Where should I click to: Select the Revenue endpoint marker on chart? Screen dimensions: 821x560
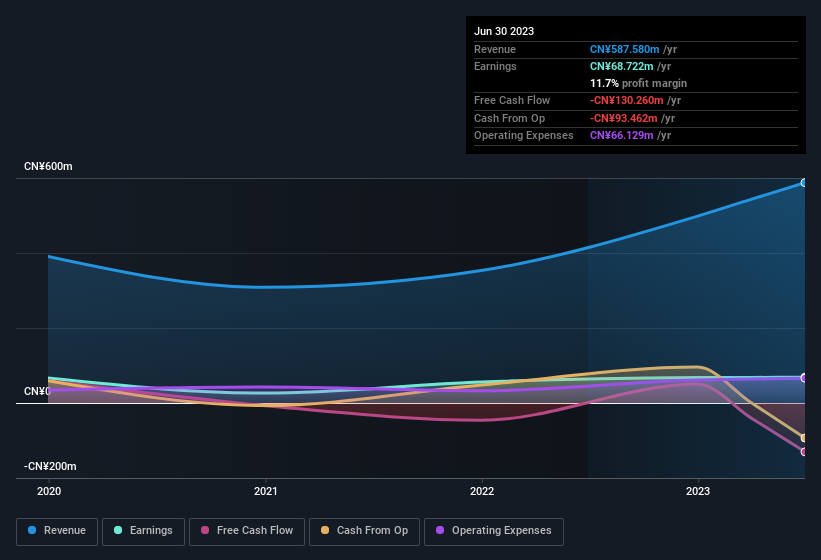pos(804,183)
